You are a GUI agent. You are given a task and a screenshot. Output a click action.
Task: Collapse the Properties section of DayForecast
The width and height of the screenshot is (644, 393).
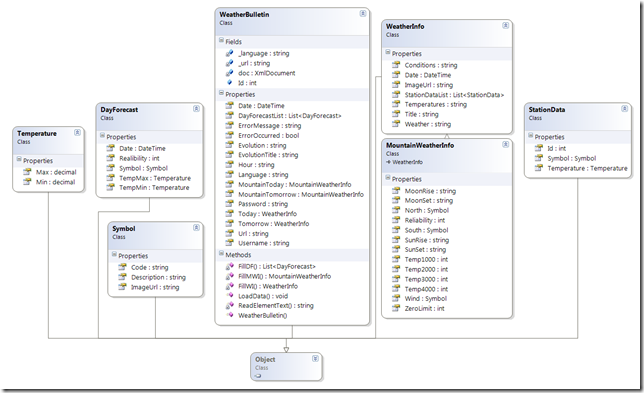click(x=102, y=136)
